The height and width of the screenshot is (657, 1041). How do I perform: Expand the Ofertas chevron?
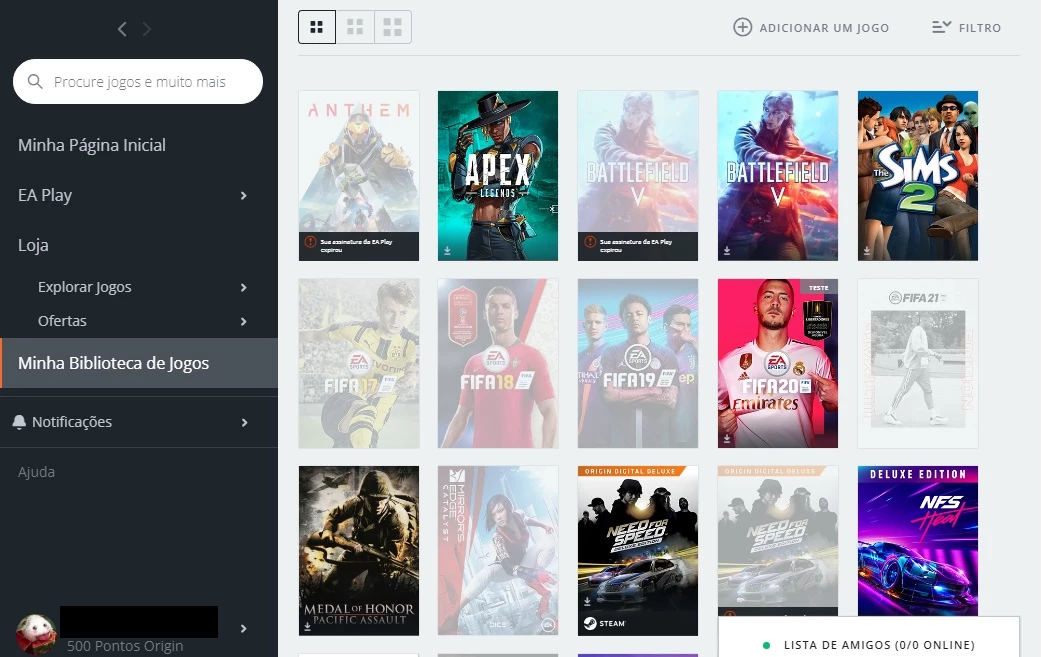244,321
